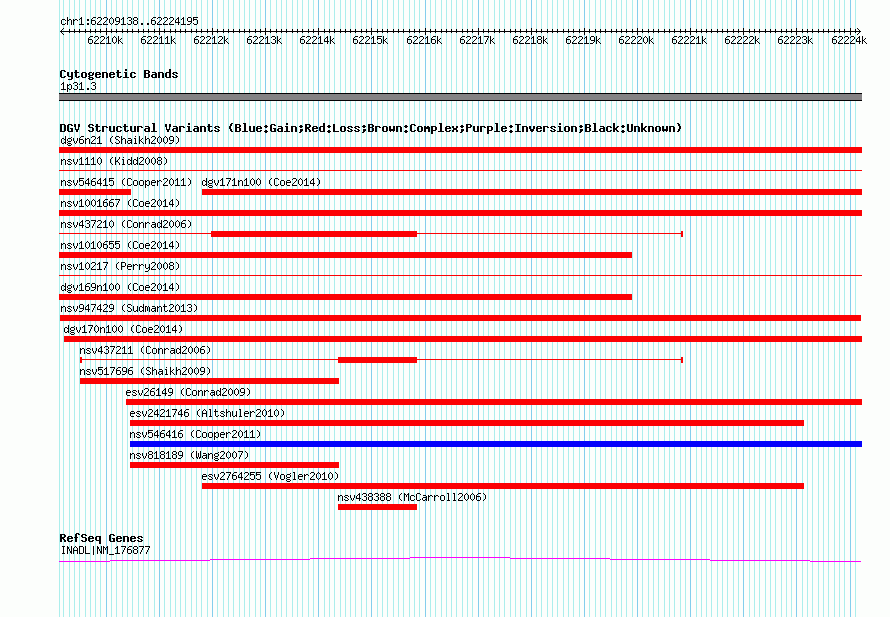Click the nsv1010655 (Coe2014) label
890x617 pixels.
[x=120, y=245]
